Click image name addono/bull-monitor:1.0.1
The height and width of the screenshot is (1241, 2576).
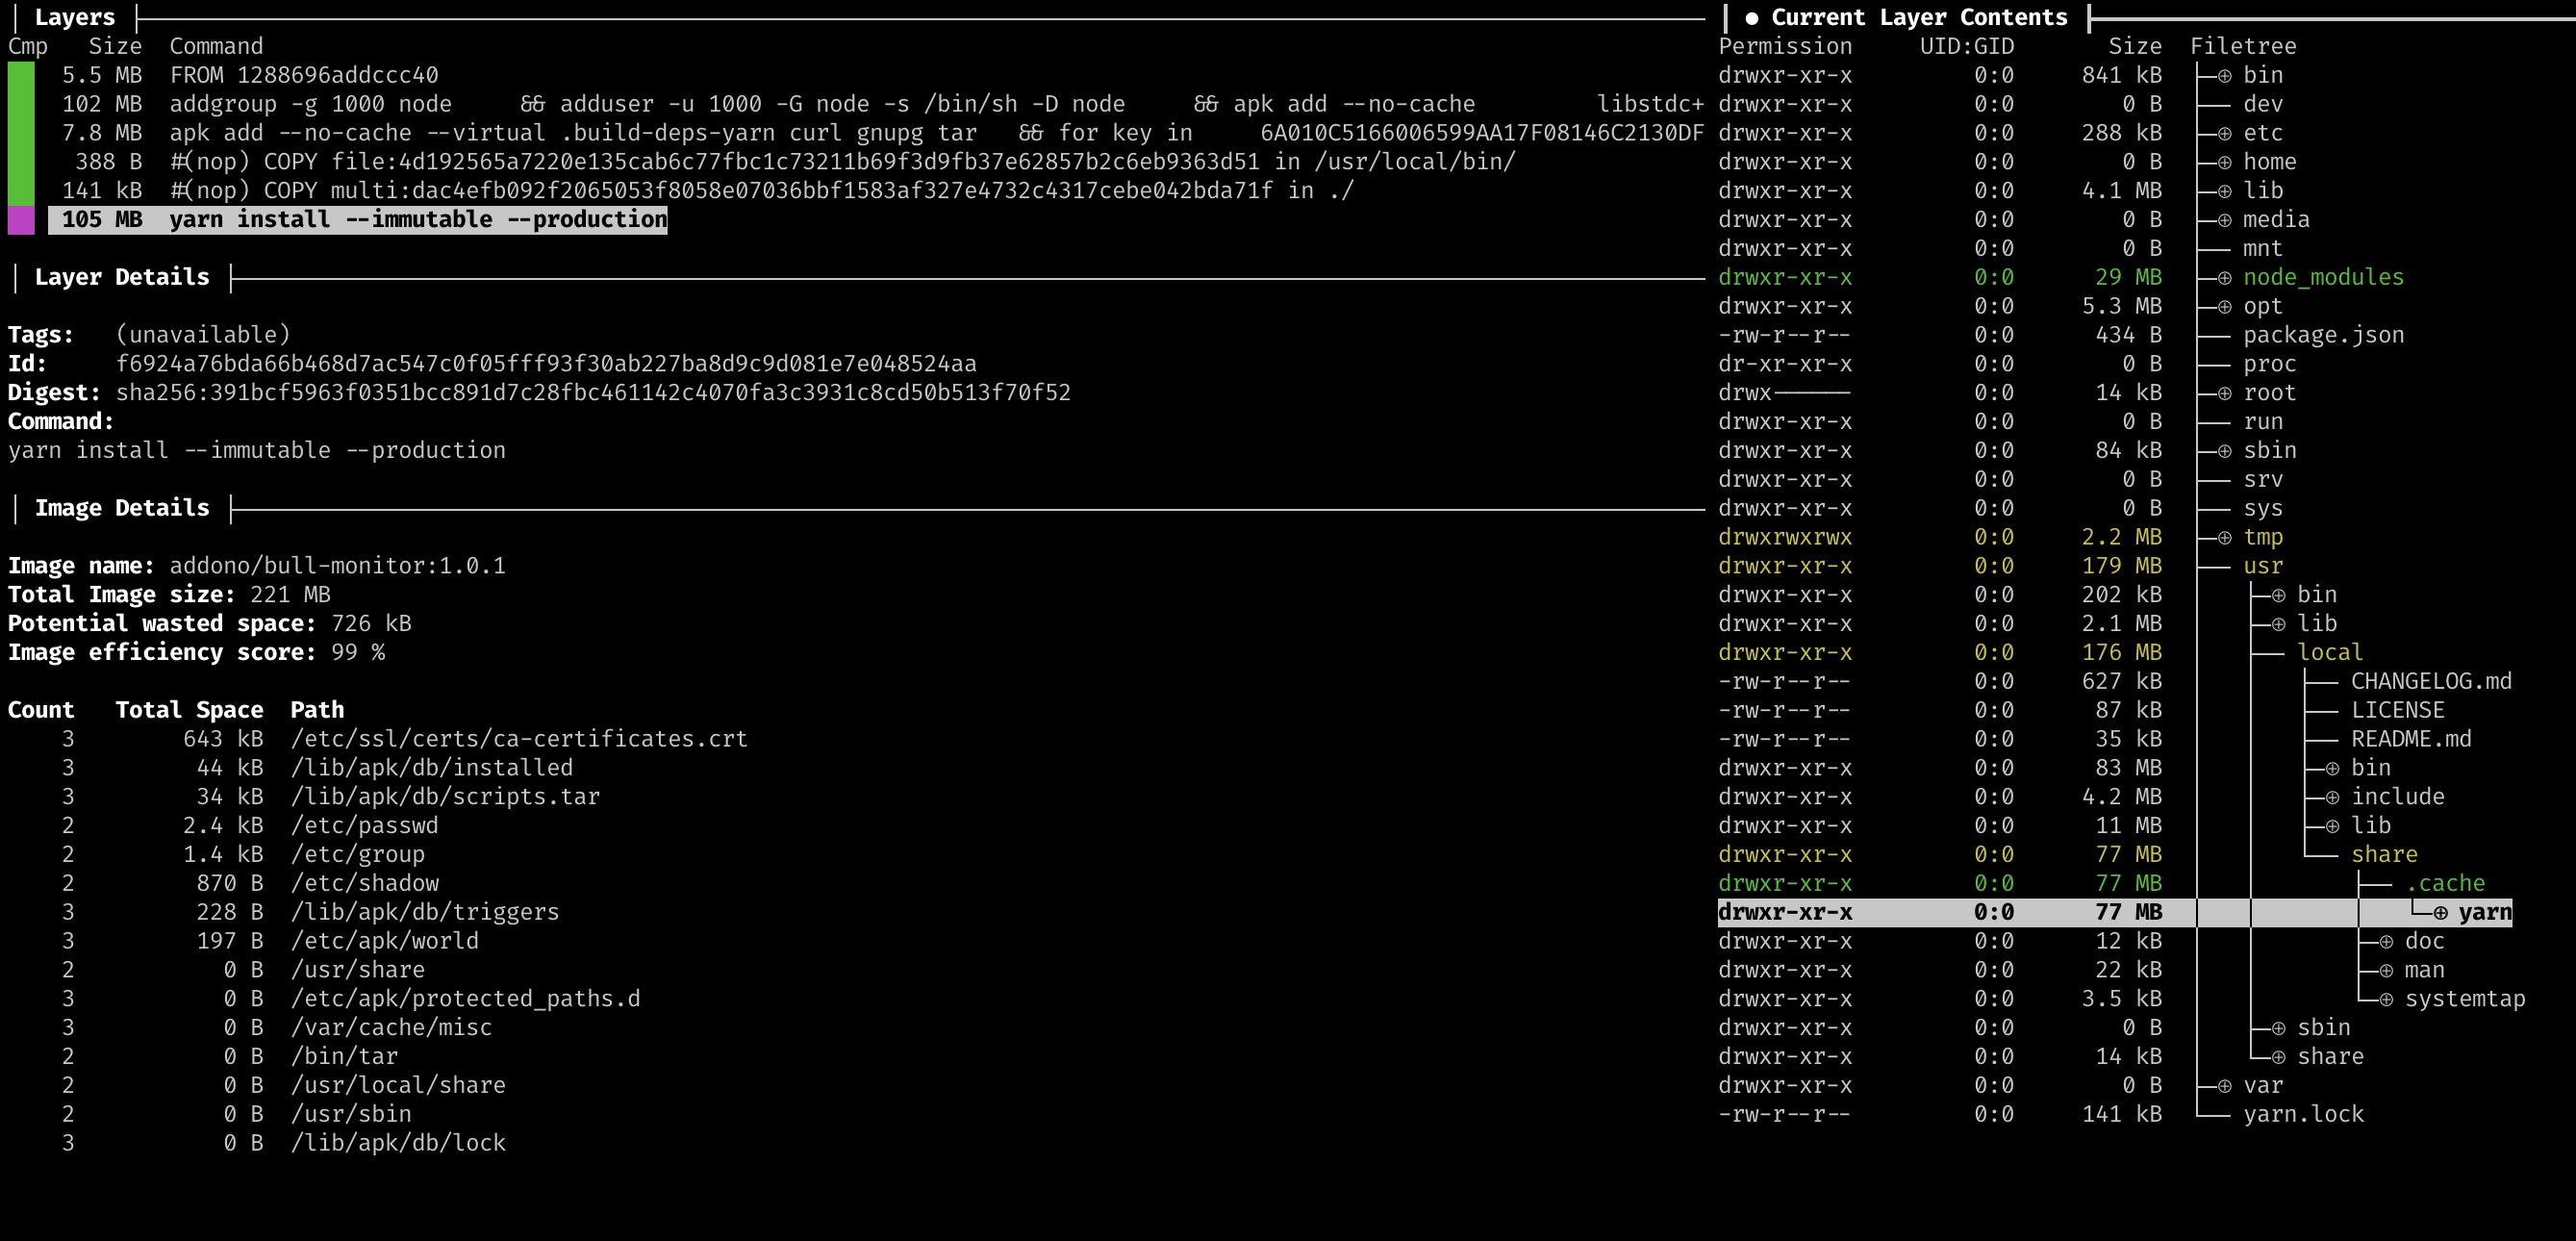point(337,566)
